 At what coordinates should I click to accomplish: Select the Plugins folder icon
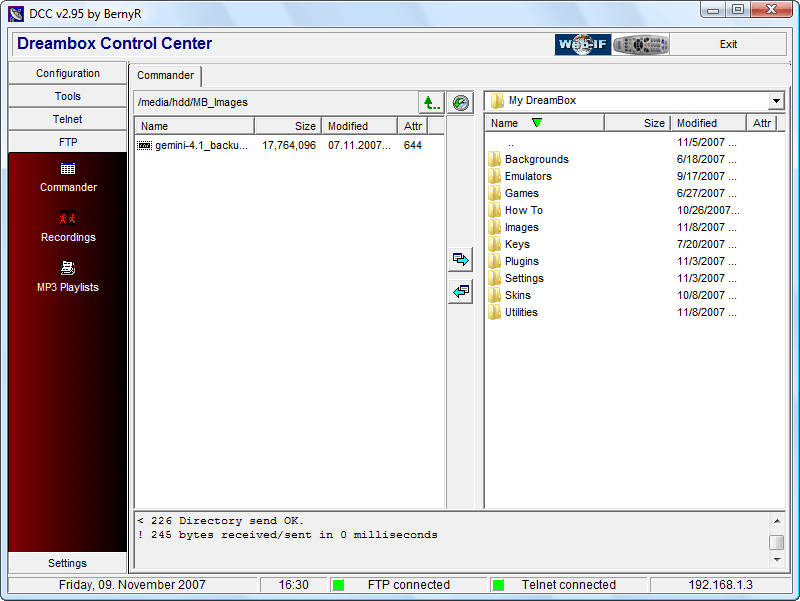click(x=494, y=261)
